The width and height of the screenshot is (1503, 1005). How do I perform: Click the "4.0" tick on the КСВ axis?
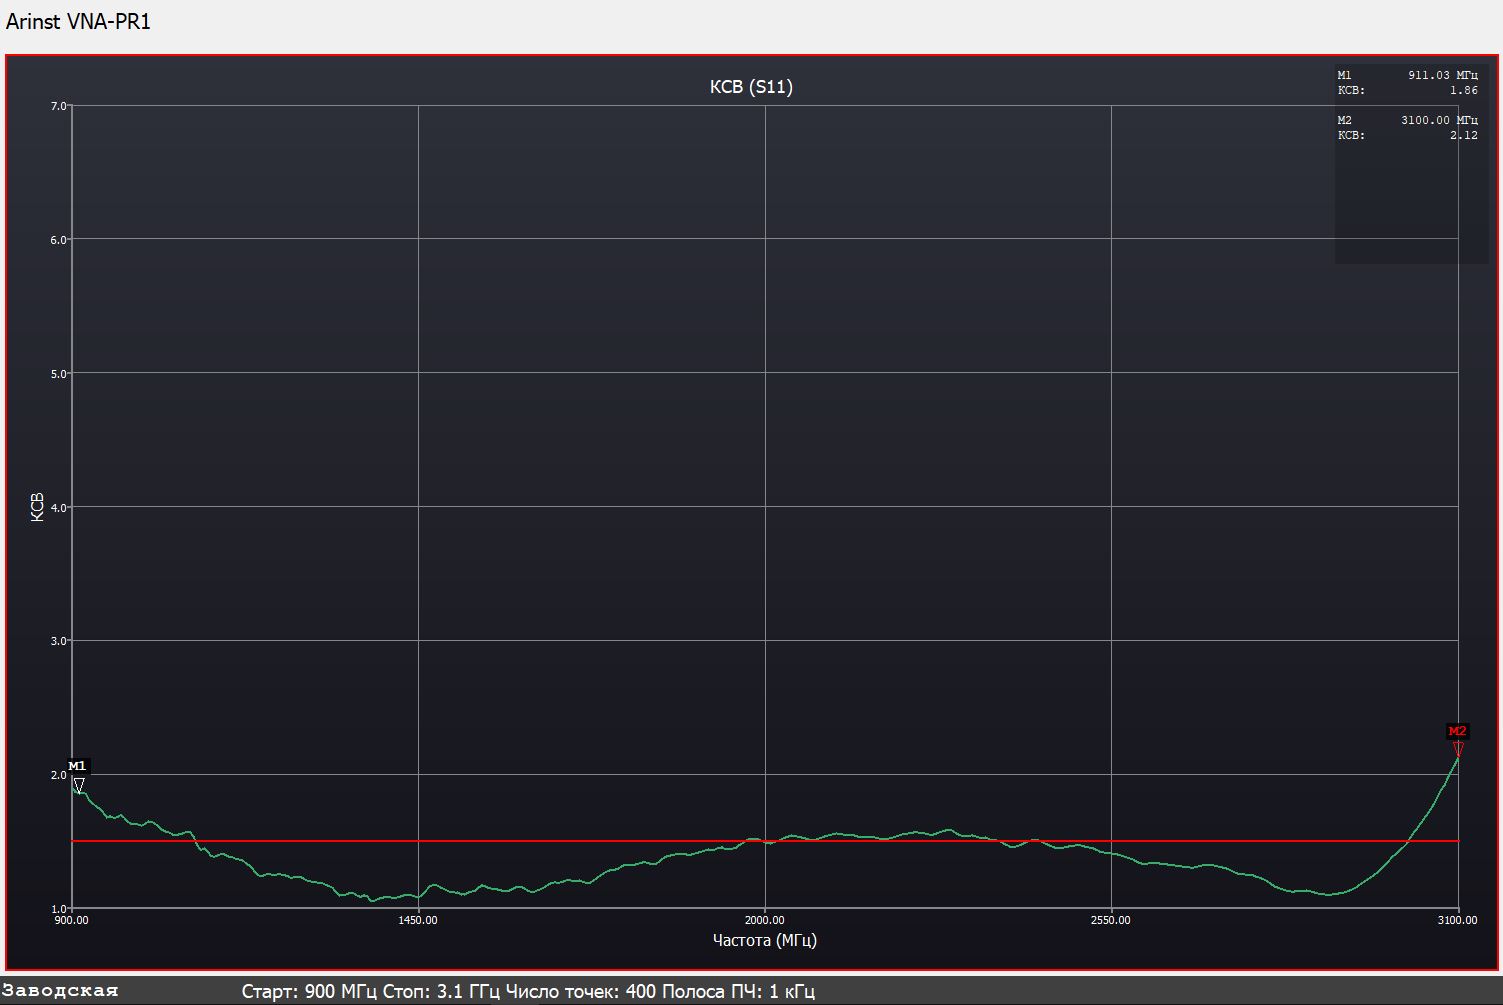pos(58,507)
